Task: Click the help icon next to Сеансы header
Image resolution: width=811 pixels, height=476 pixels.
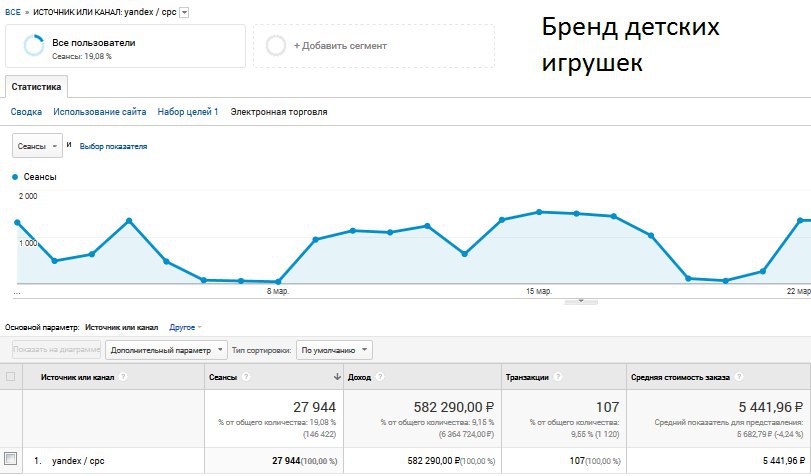Action: click(x=246, y=377)
